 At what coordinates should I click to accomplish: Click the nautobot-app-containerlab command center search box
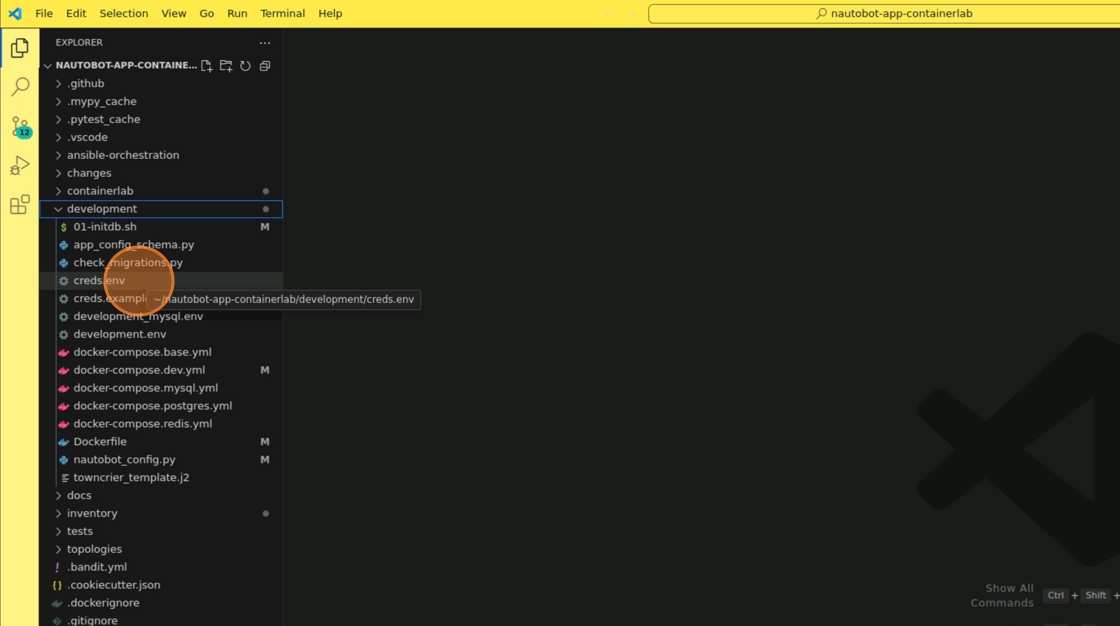[x=884, y=14]
